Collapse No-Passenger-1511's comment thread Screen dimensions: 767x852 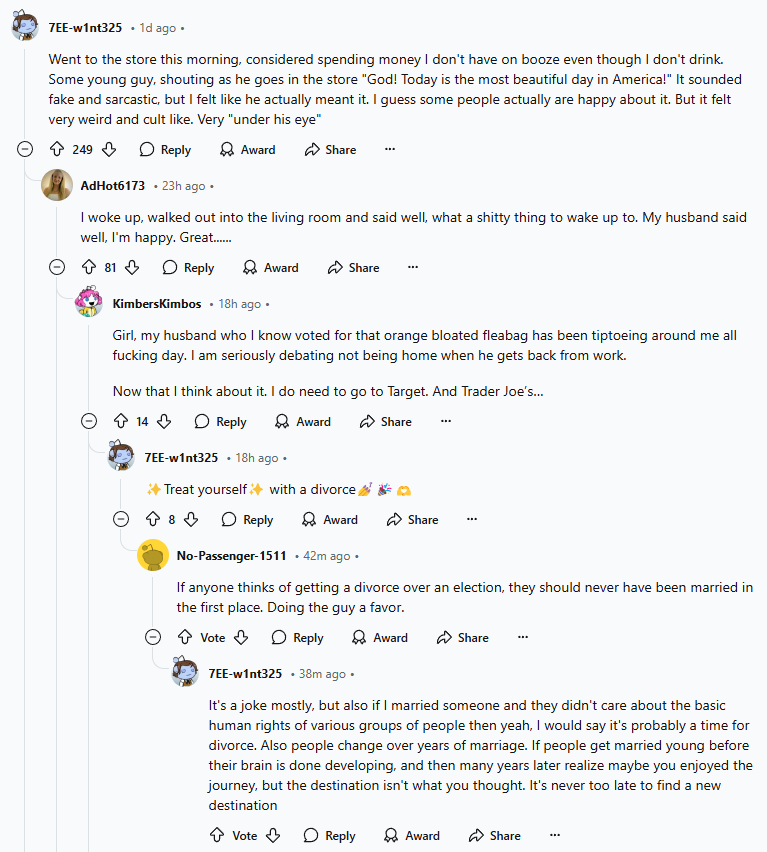pyautogui.click(x=153, y=637)
